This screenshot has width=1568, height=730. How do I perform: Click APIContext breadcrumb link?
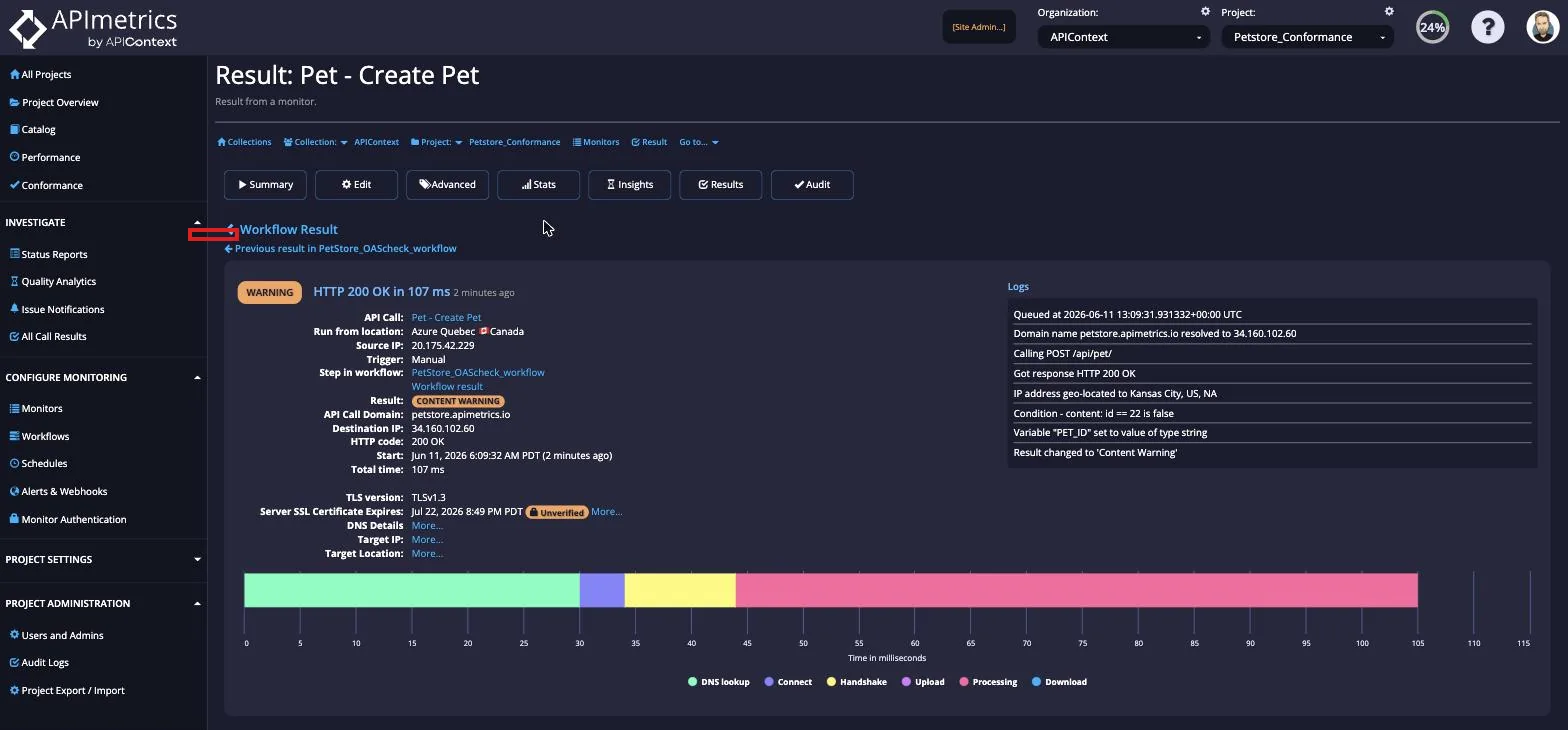click(376, 142)
